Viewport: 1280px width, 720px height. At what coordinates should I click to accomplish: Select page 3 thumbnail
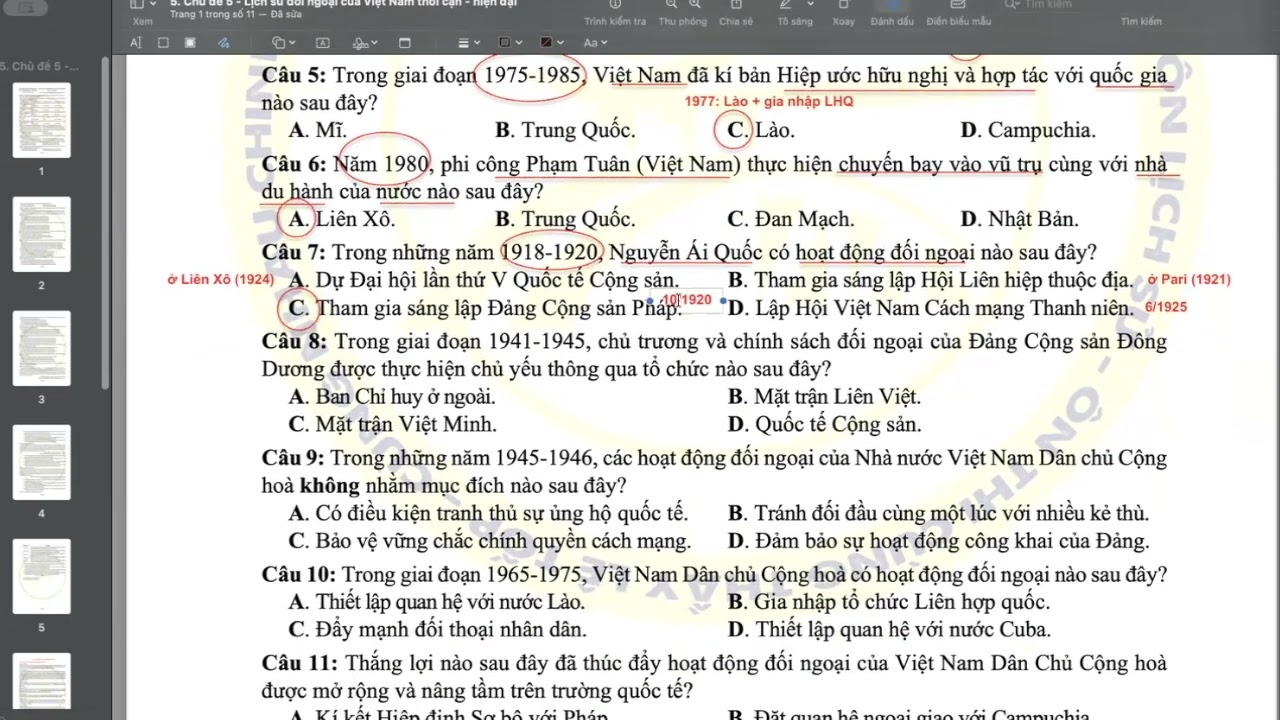tap(41, 348)
